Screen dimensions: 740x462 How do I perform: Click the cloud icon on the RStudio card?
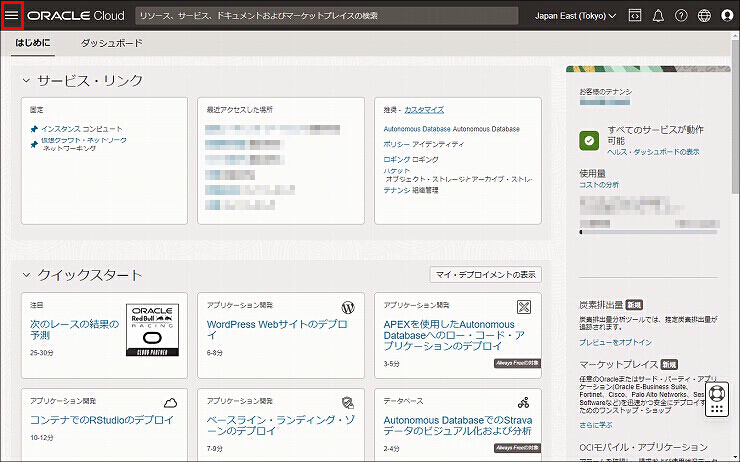click(170, 403)
